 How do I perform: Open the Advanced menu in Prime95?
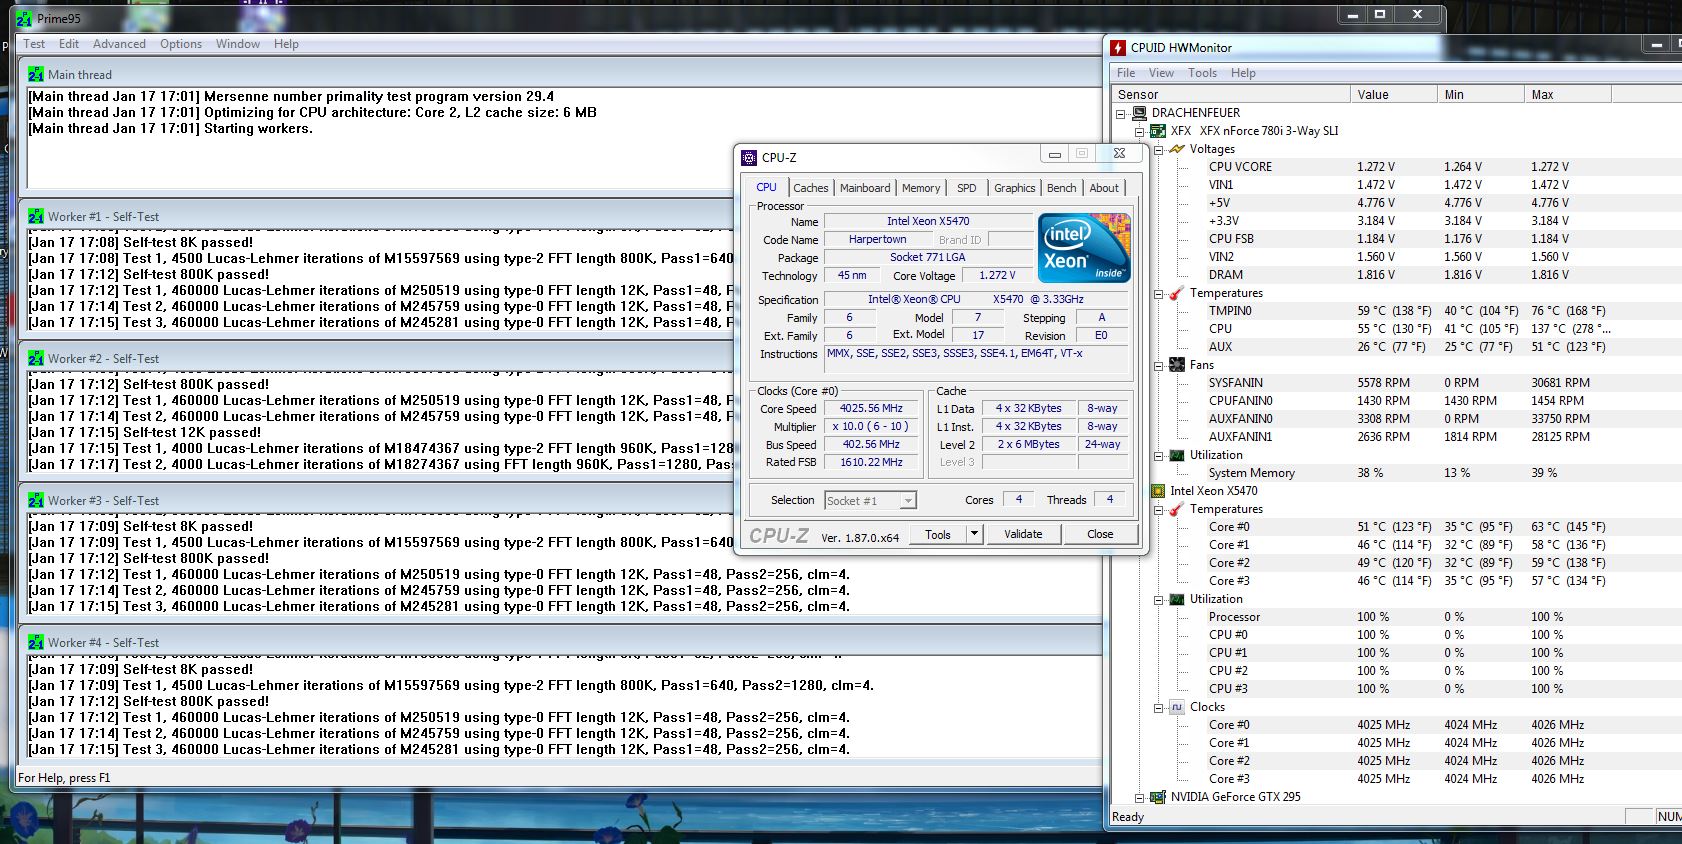point(119,44)
